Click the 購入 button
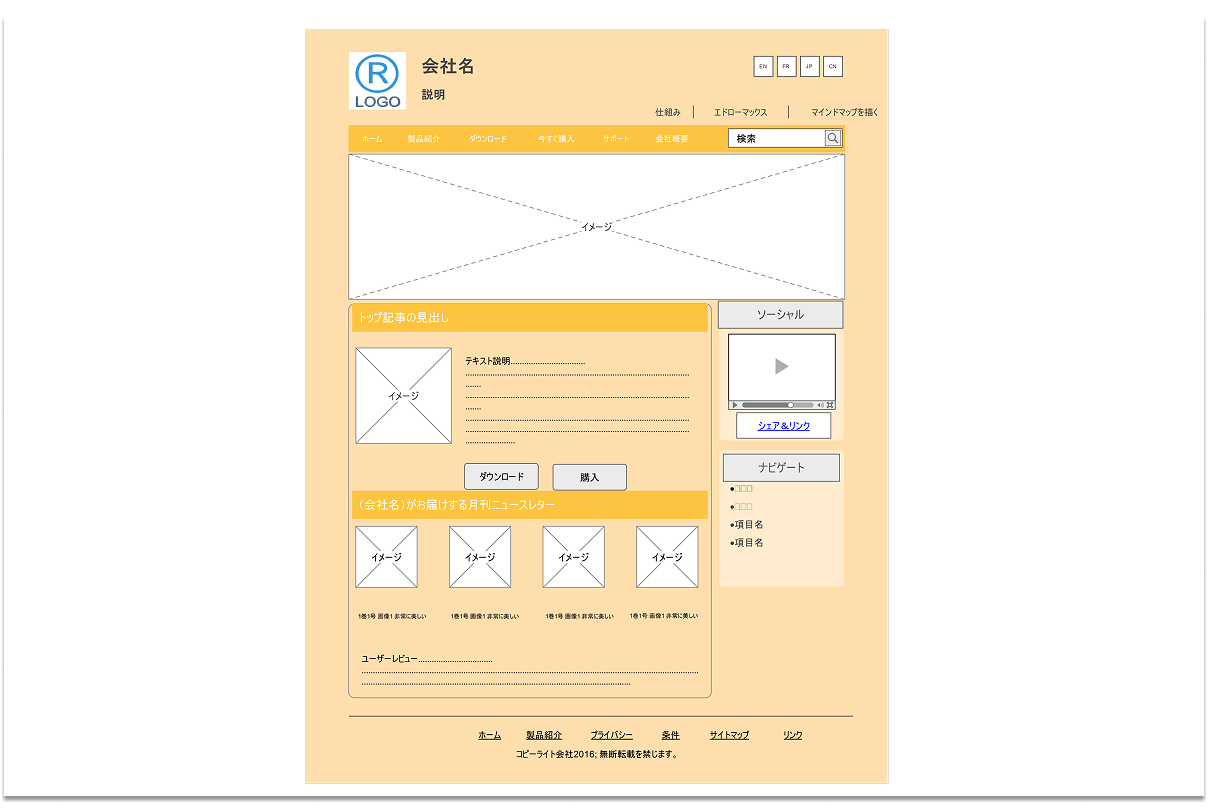The height and width of the screenshot is (812, 1208). tap(590, 478)
